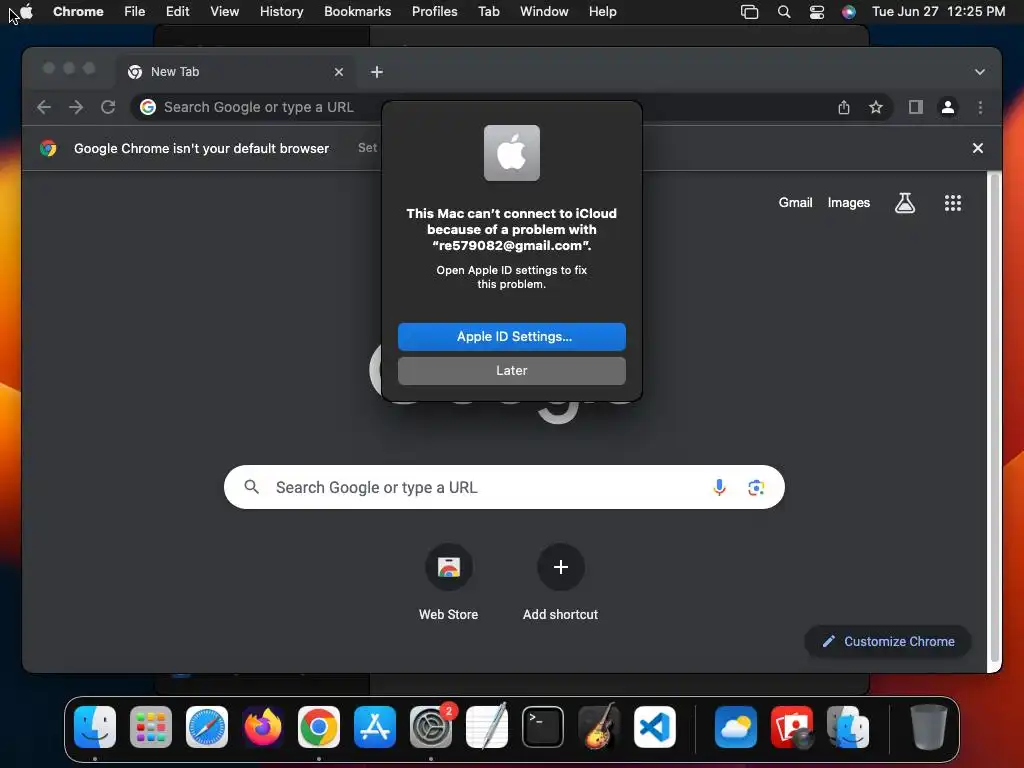
Task: Open a new tab with plus
Action: click(x=377, y=72)
